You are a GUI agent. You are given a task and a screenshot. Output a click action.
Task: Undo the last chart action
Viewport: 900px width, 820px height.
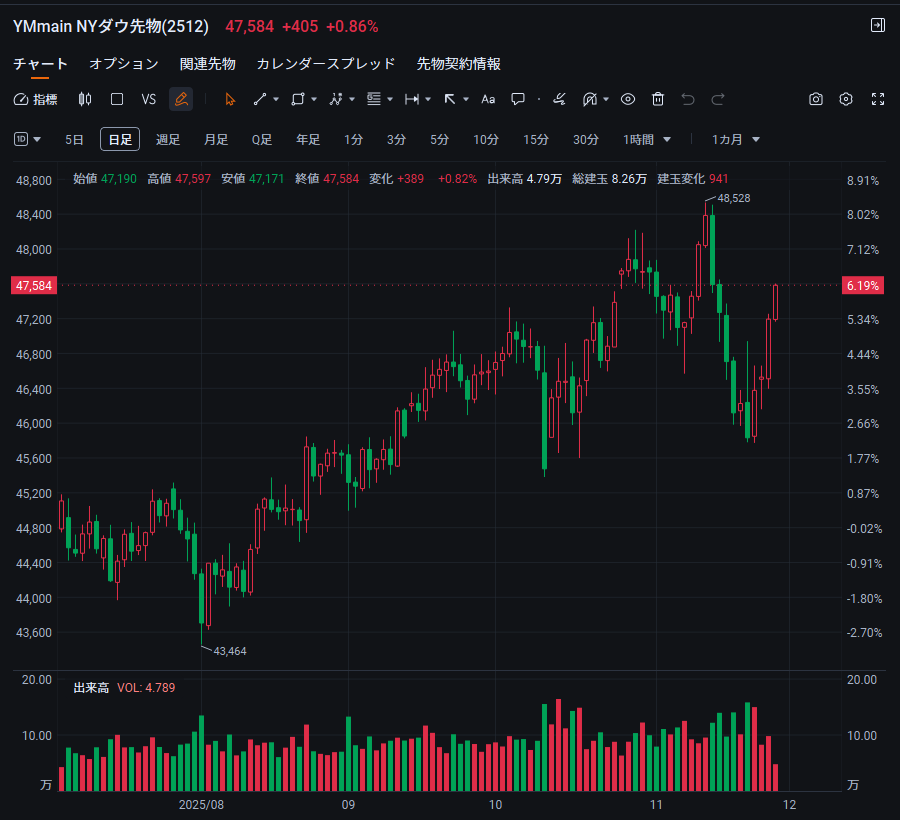(687, 99)
